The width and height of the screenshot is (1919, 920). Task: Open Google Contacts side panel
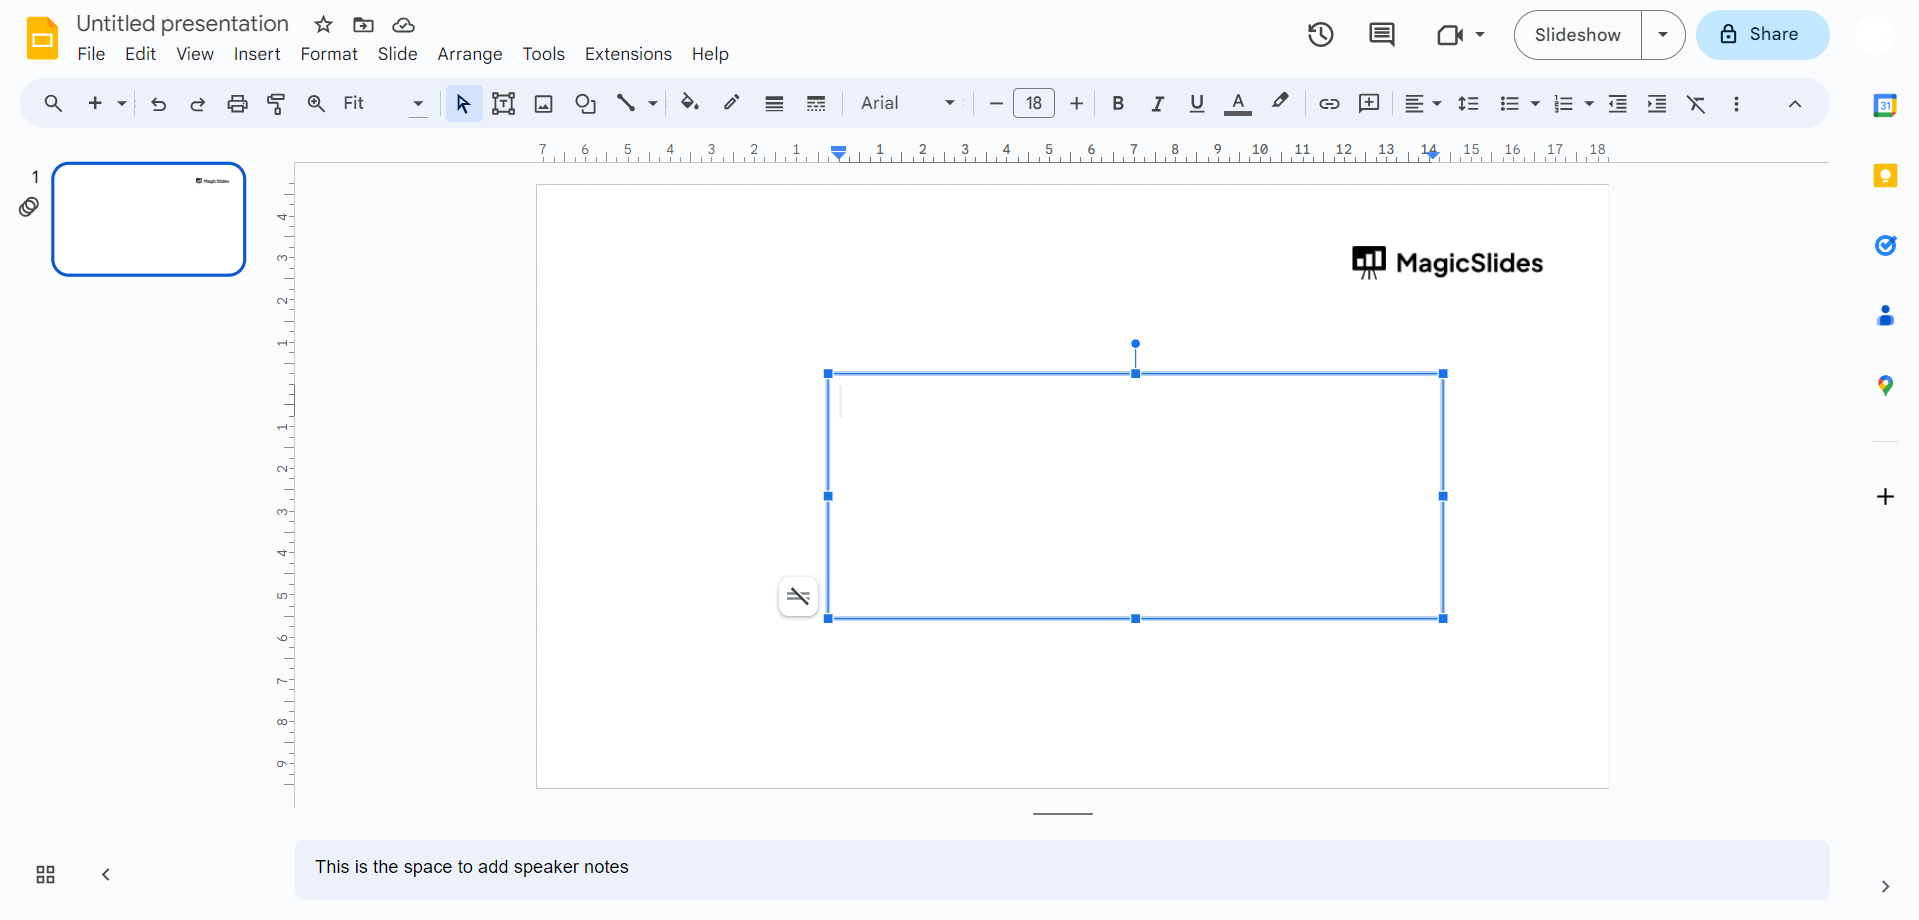tap(1885, 316)
